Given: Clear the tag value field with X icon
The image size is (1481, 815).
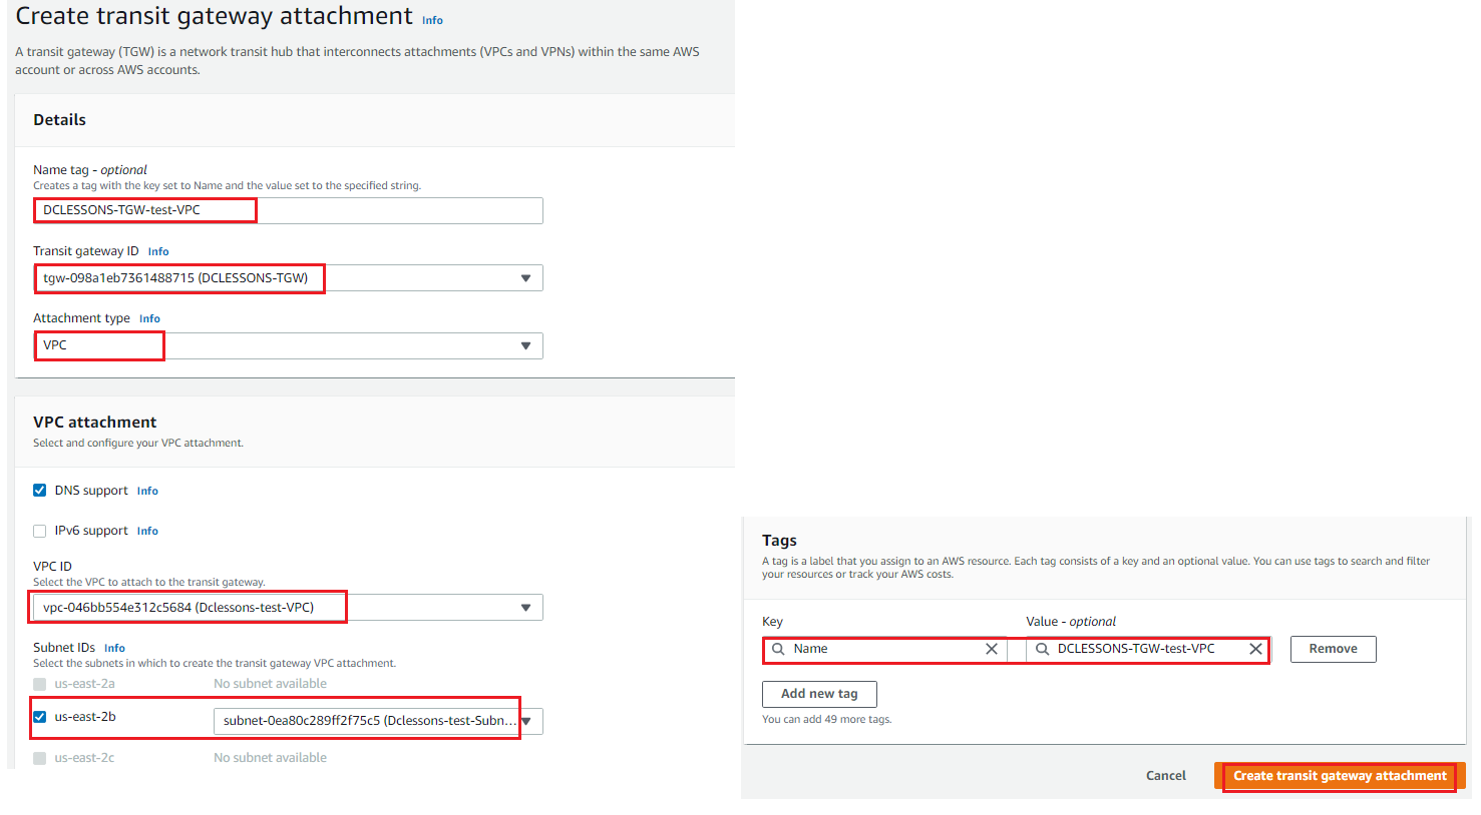Looking at the screenshot, I should pos(1255,649).
